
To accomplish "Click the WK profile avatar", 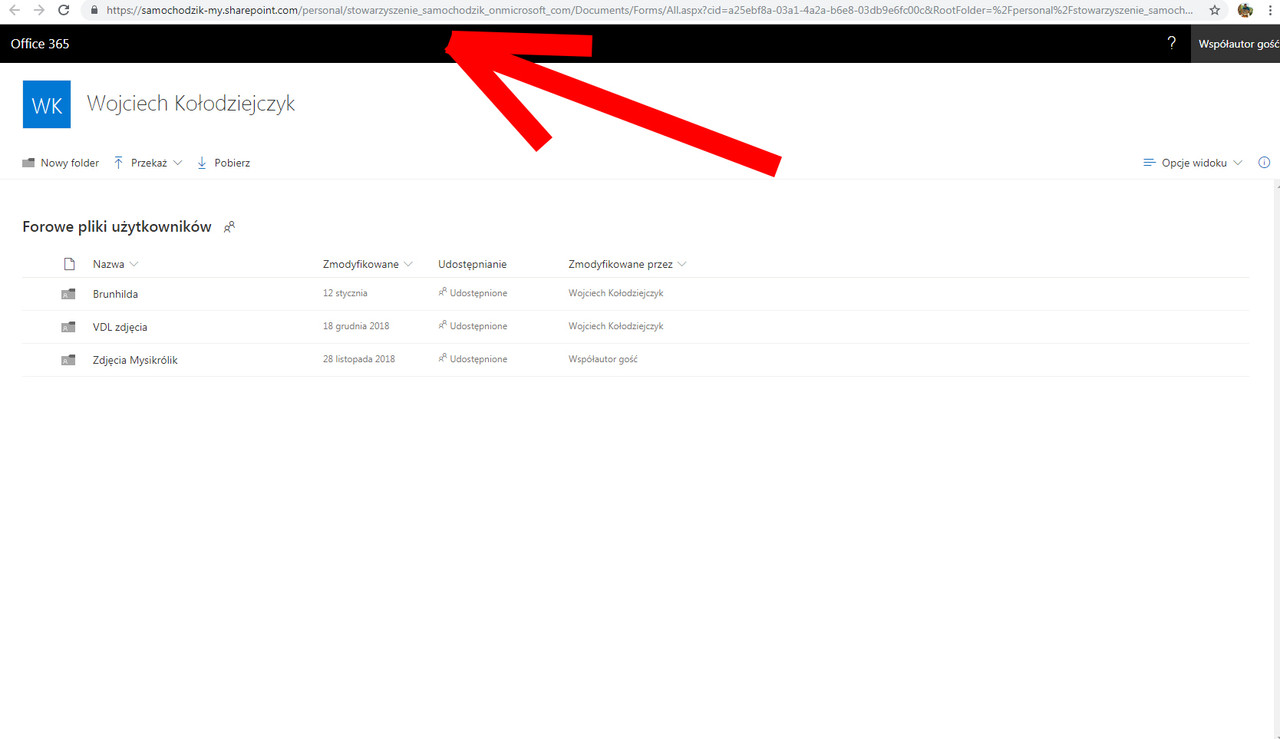I will click(x=46, y=104).
